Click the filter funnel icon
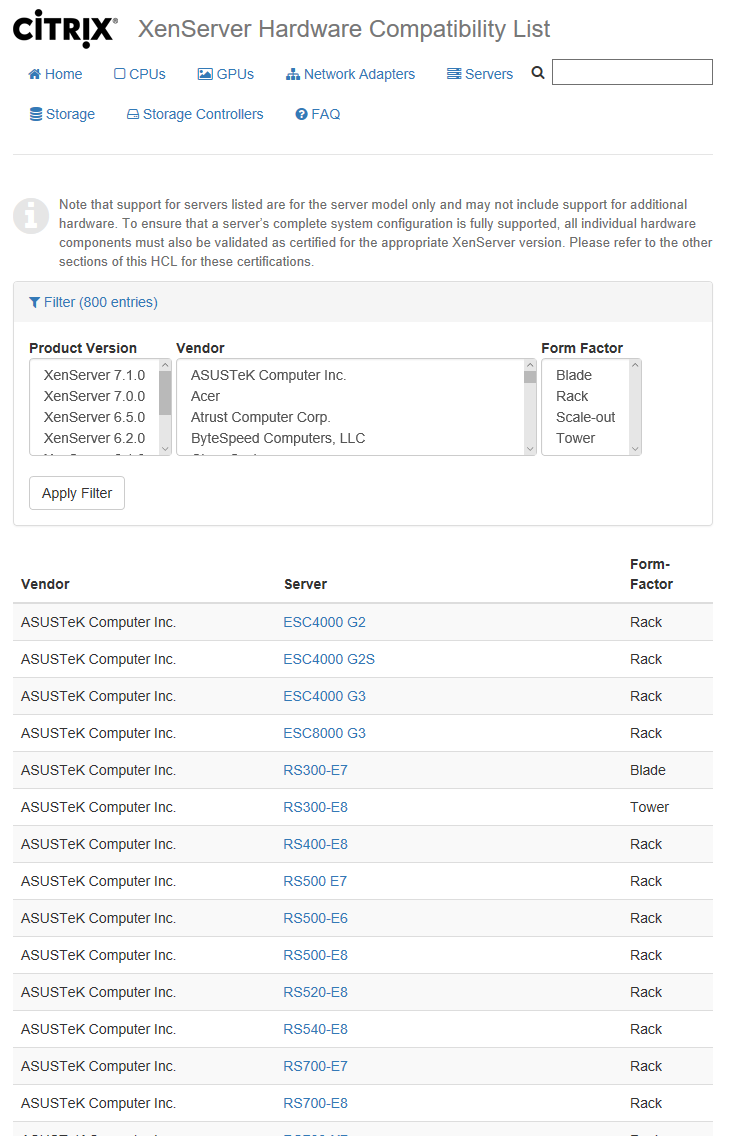 point(34,302)
